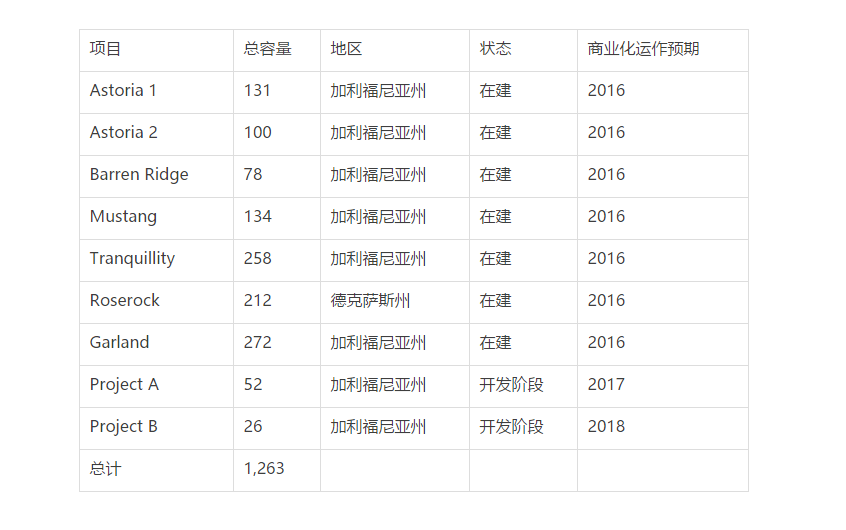Viewport: 846px width, 530px height.
Task: Select the Project B cell
Action: (123, 427)
